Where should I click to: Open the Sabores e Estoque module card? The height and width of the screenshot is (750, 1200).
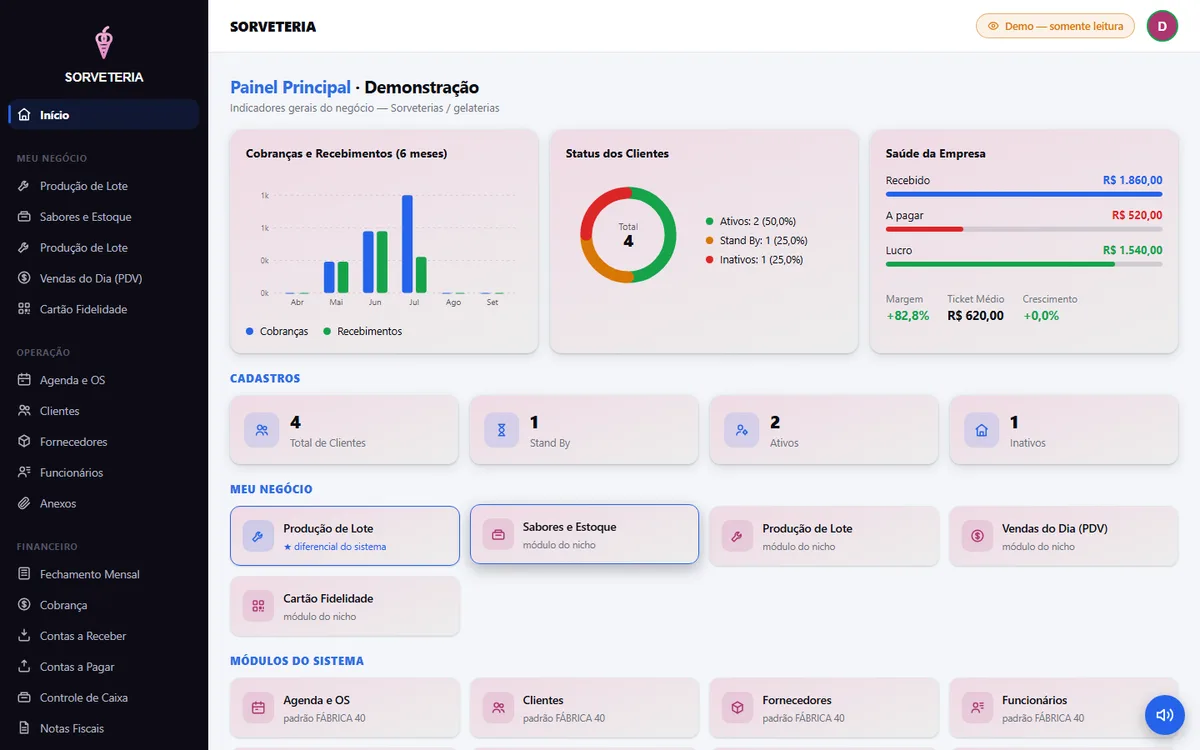(x=584, y=534)
